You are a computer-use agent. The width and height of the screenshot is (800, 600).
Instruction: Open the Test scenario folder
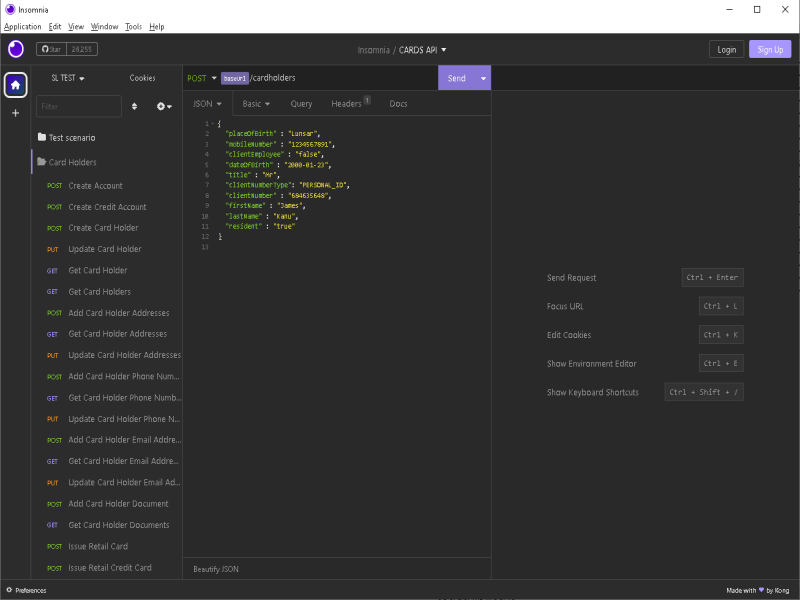pyautogui.click(x=107, y=138)
